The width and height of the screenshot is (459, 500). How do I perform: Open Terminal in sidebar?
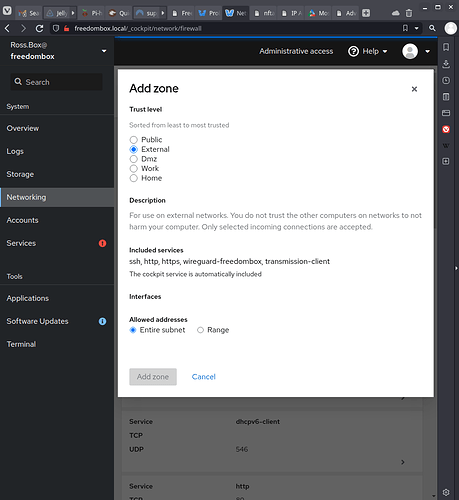[57, 344]
